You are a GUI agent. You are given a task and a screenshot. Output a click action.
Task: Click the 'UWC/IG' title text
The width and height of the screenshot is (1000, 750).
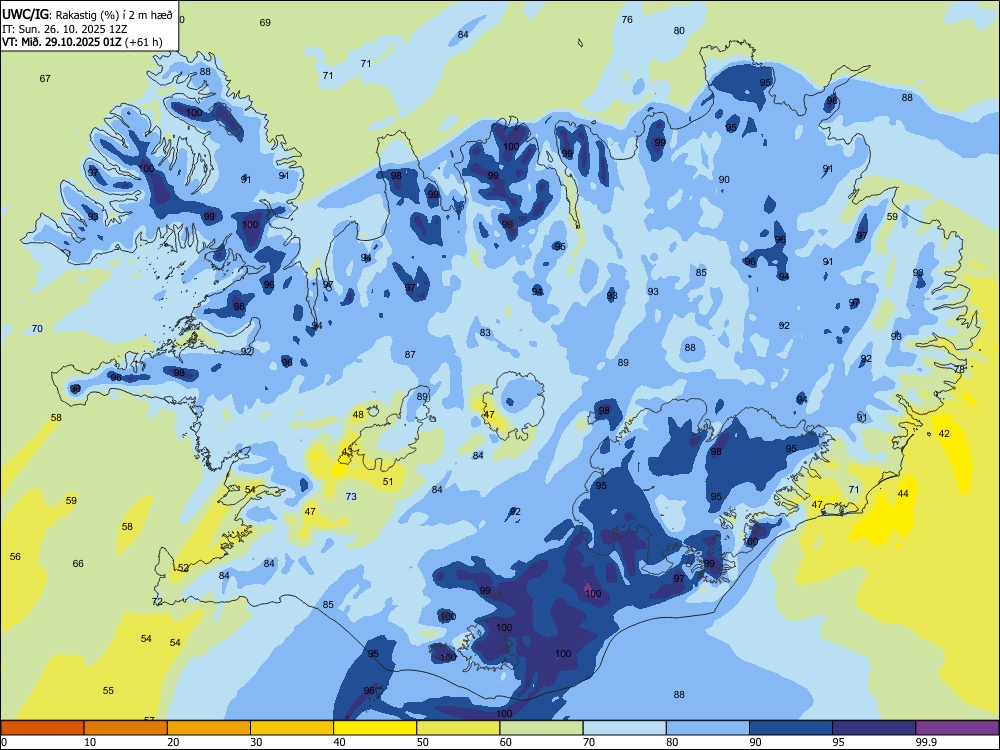[x=26, y=14]
